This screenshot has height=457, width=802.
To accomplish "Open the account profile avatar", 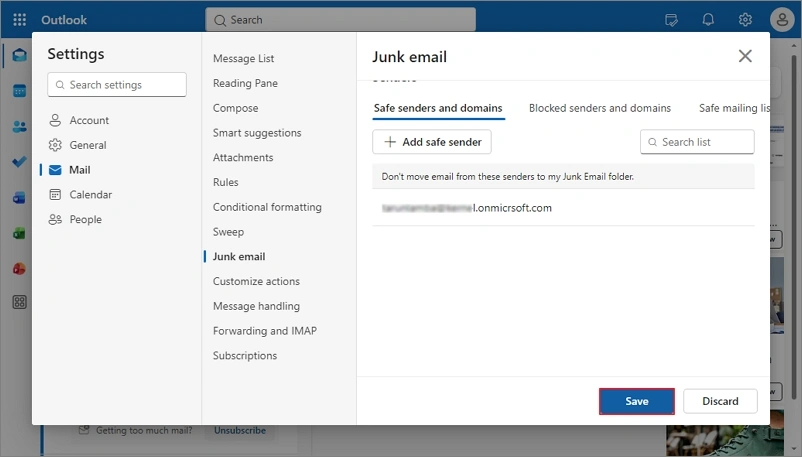I will 782,20.
